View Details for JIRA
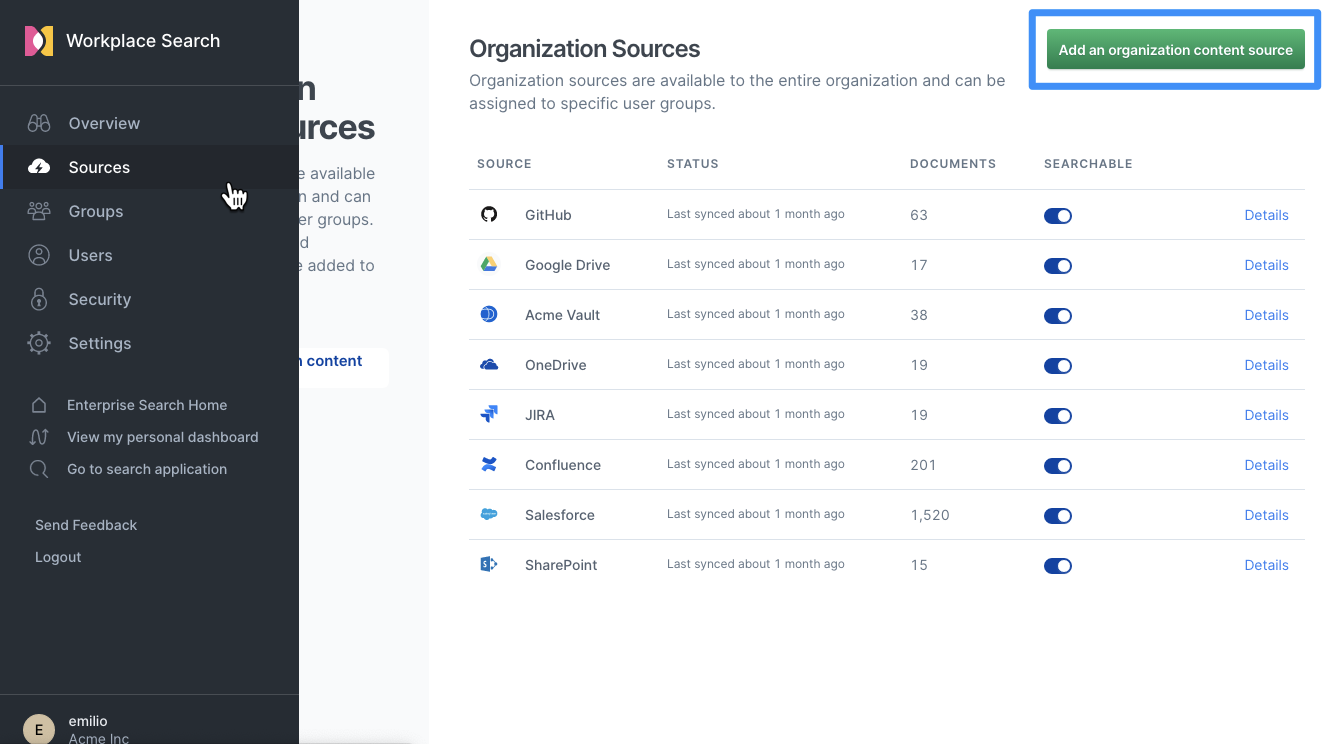Image resolution: width=1343 pixels, height=744 pixels. click(1266, 415)
